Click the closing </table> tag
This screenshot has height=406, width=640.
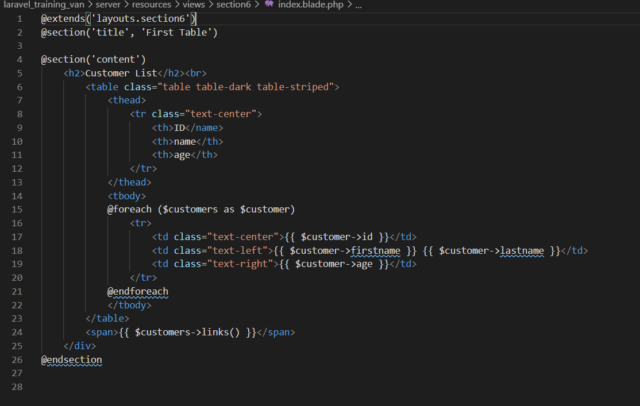coord(107,318)
